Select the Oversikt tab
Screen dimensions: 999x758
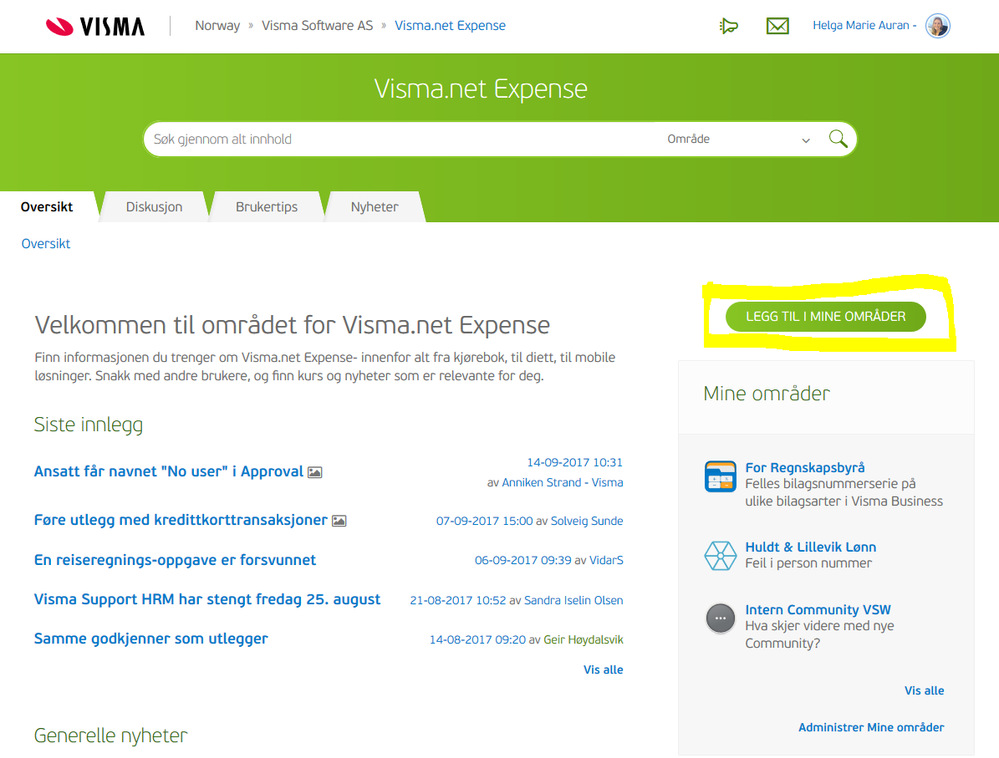[x=47, y=207]
